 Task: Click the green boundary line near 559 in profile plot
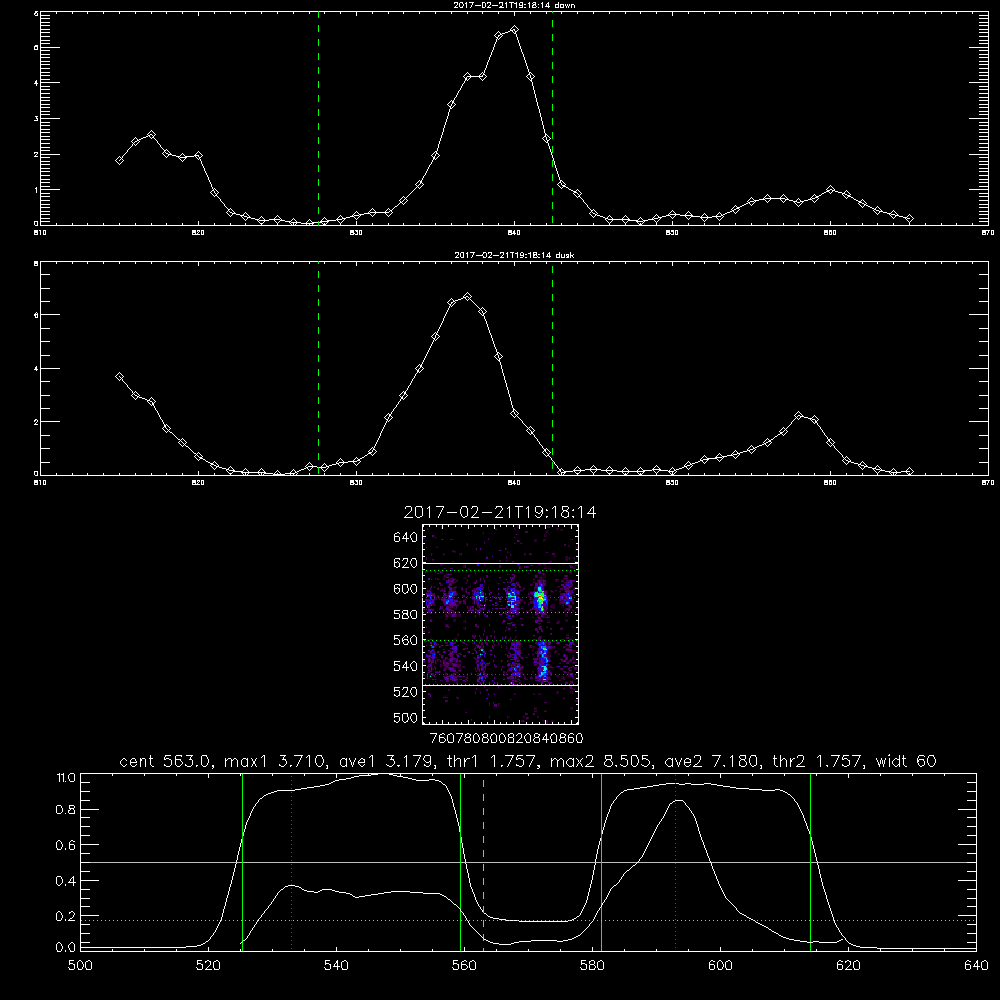(460, 861)
